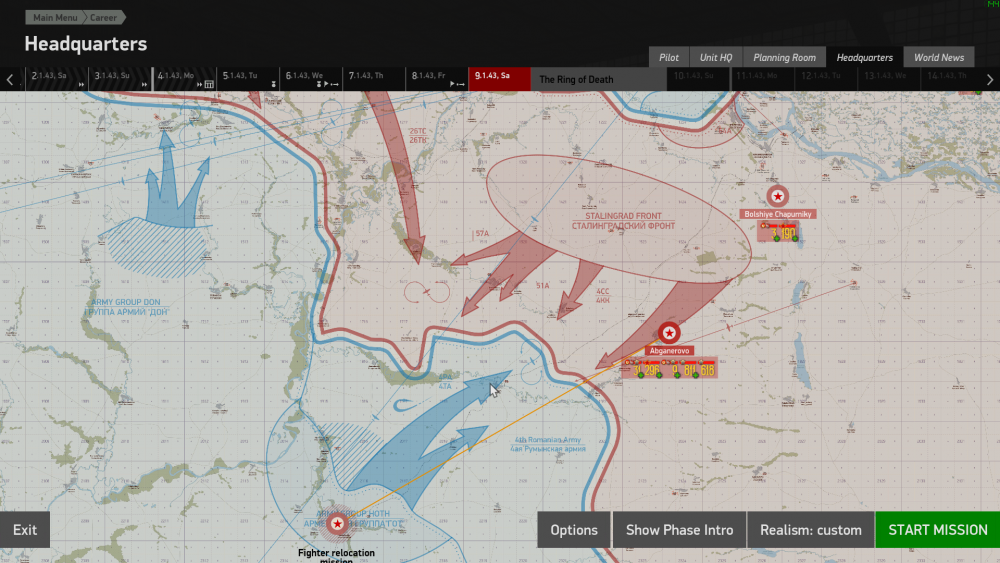Click the red mission waypoint marker east of Abganerovo
1000x563 pixels.
coord(853,283)
